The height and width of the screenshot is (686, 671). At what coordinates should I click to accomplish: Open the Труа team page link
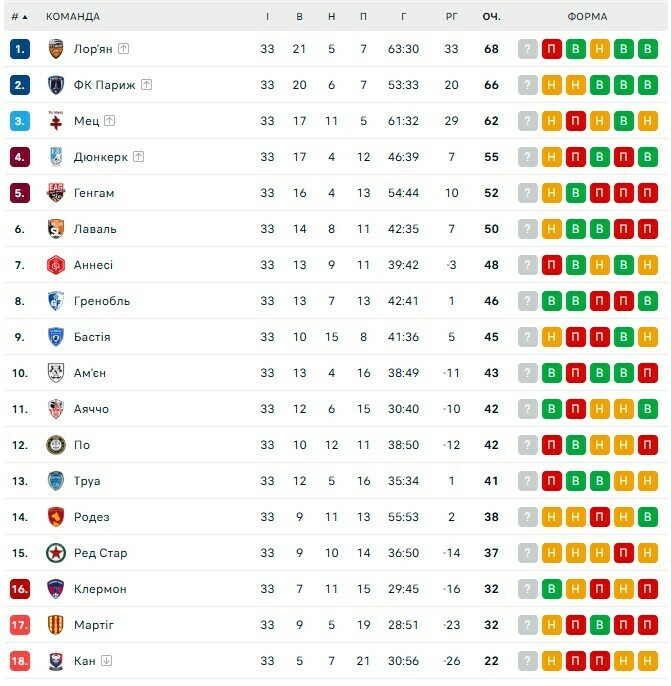87,481
